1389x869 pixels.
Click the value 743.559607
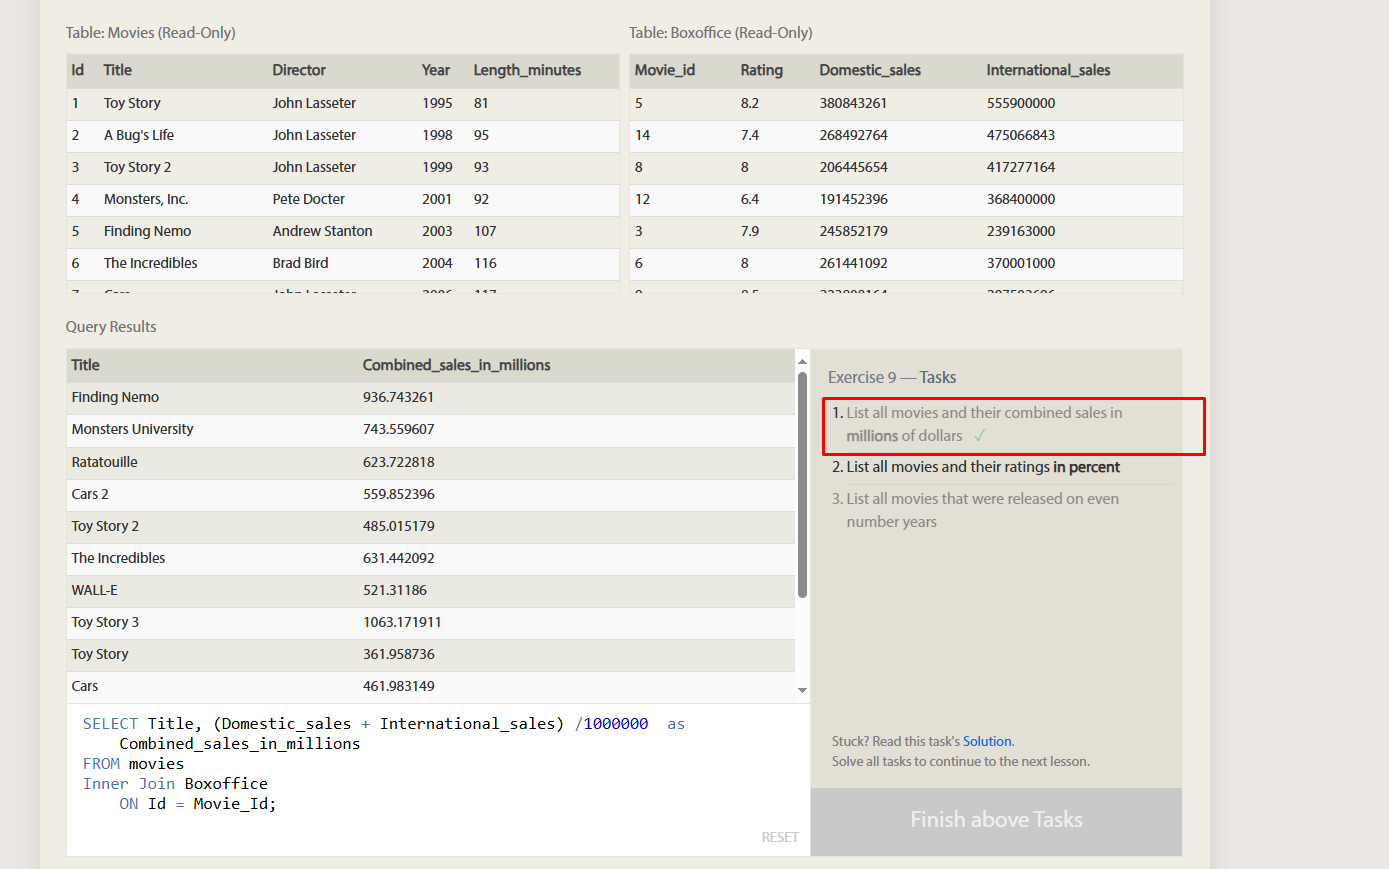[x=398, y=429]
